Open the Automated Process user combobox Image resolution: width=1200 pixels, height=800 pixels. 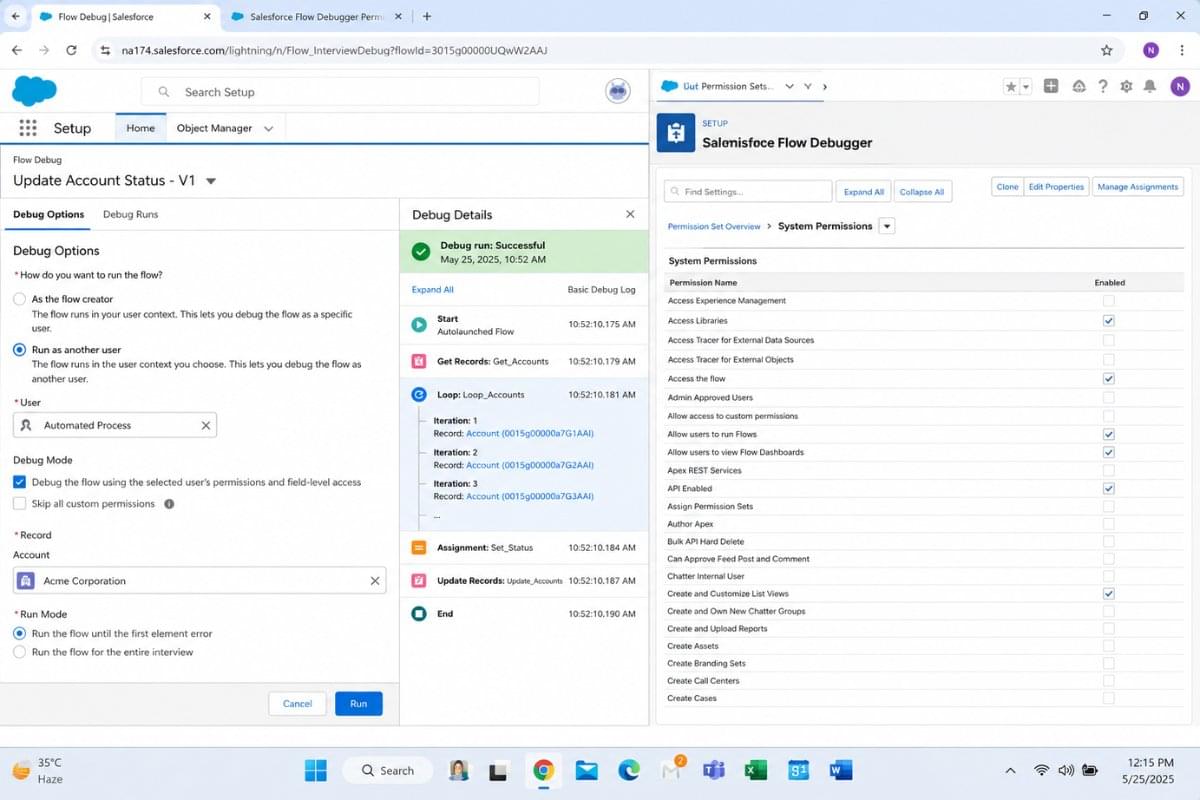(115, 425)
